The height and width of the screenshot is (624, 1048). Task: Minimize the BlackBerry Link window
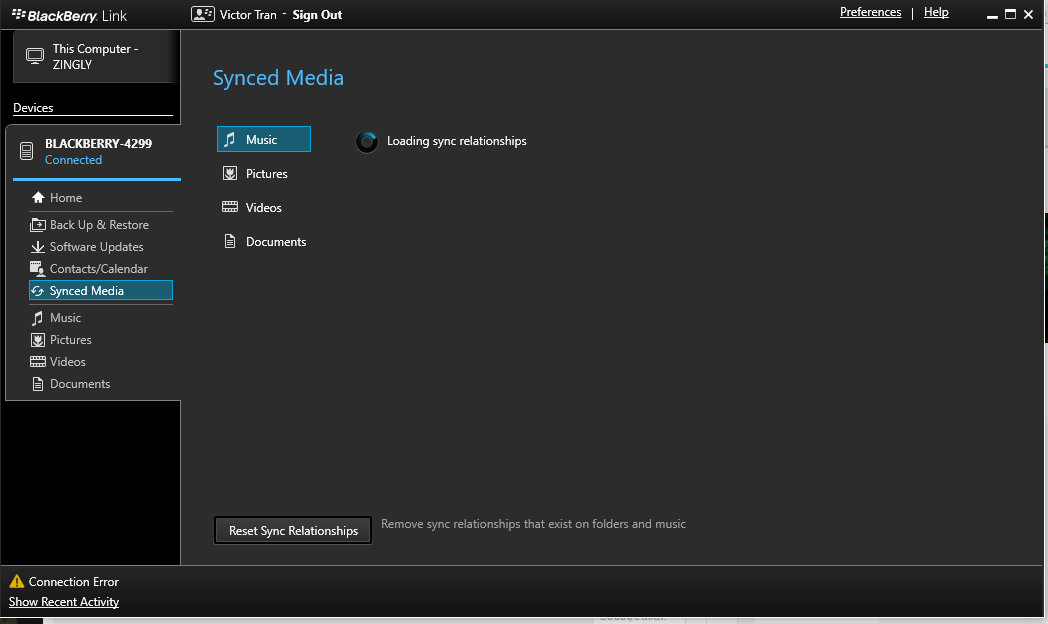point(992,15)
